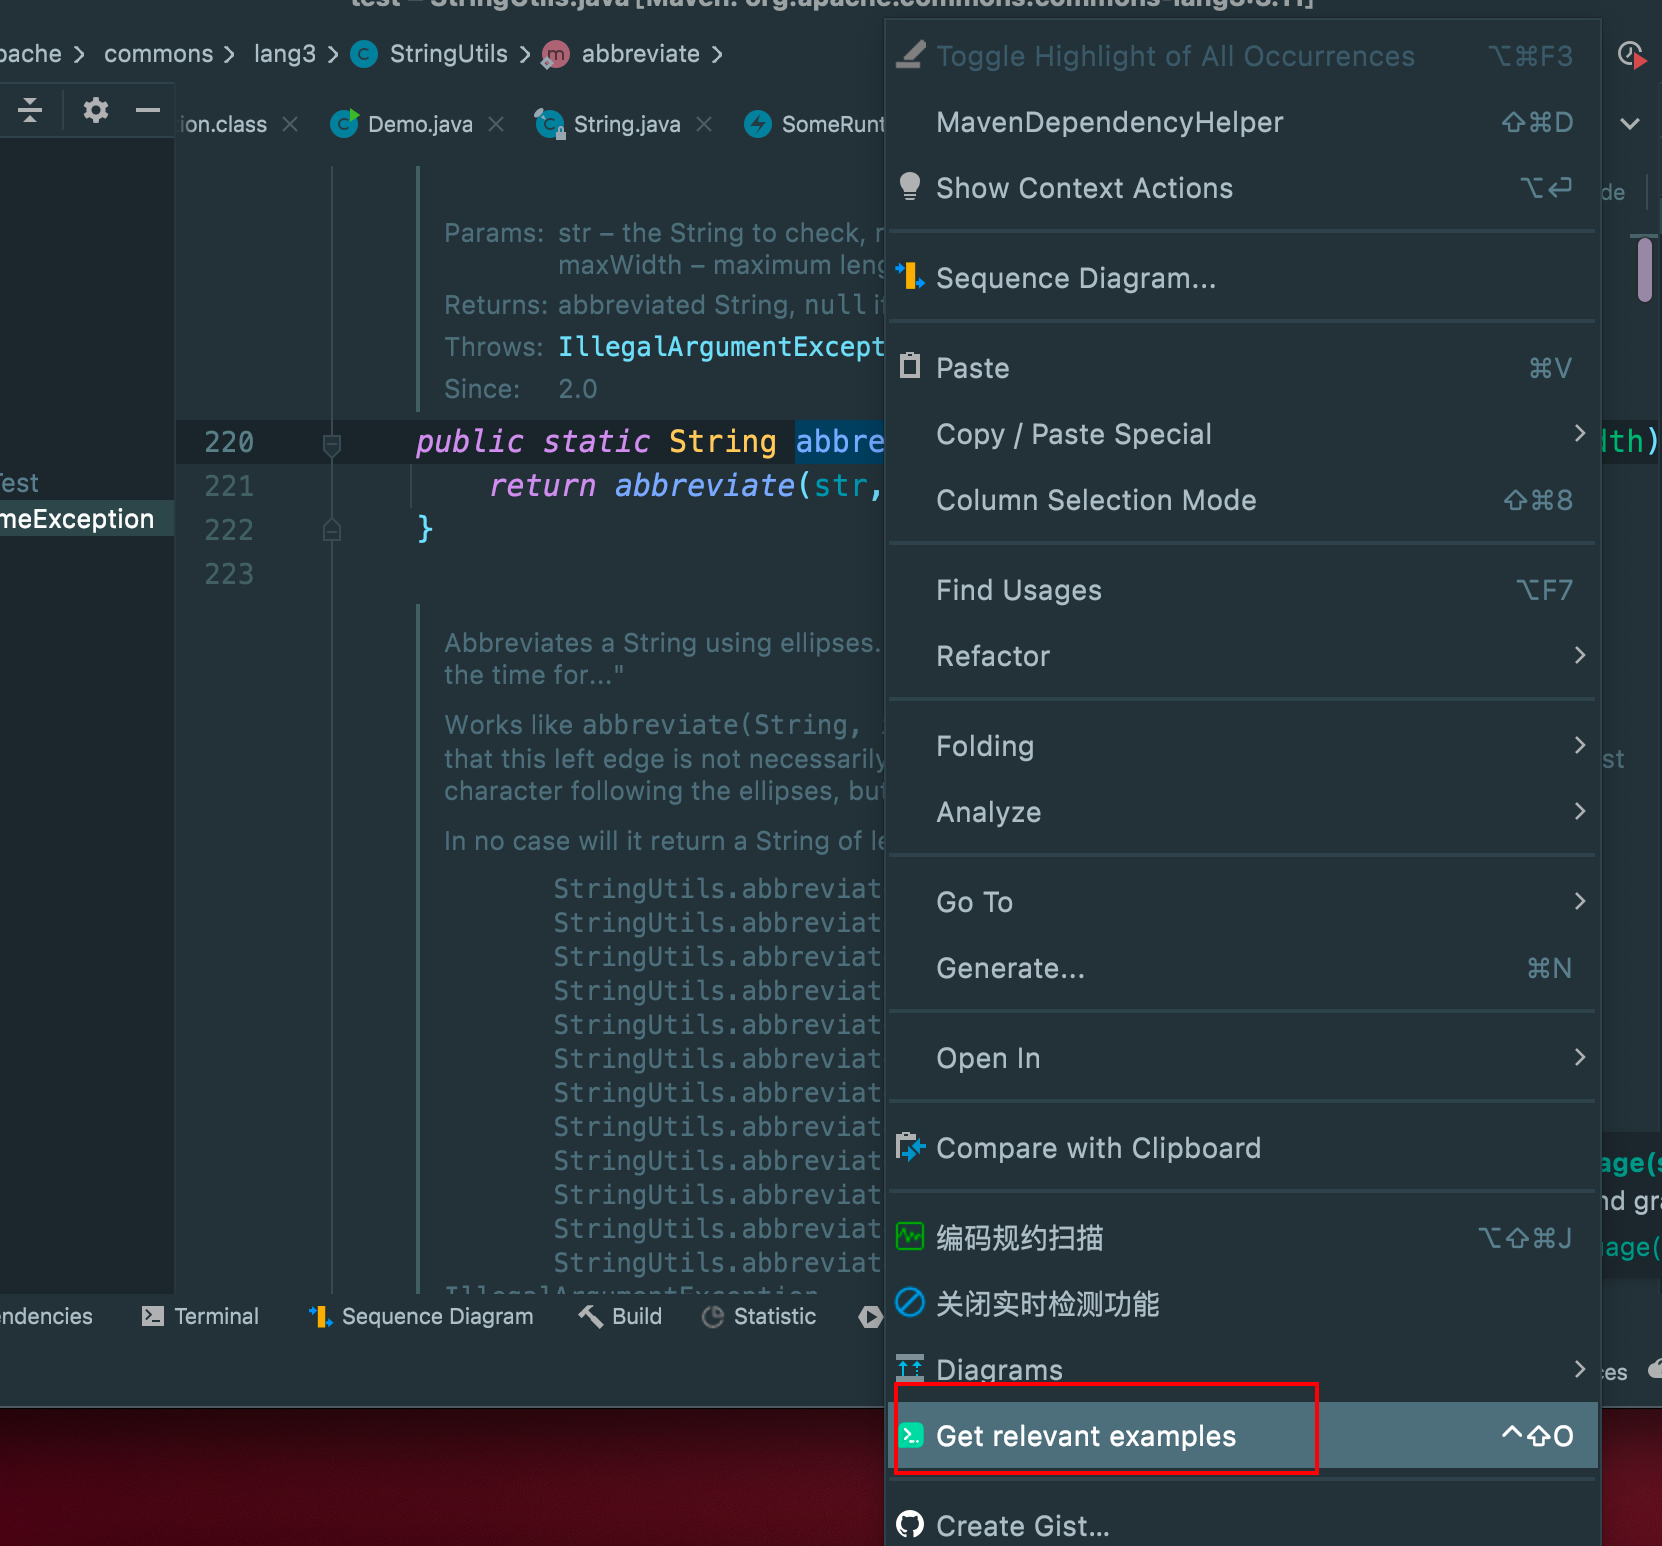Choose Generate... from context menu
Screen dimensions: 1662x1546
(1242, 968)
